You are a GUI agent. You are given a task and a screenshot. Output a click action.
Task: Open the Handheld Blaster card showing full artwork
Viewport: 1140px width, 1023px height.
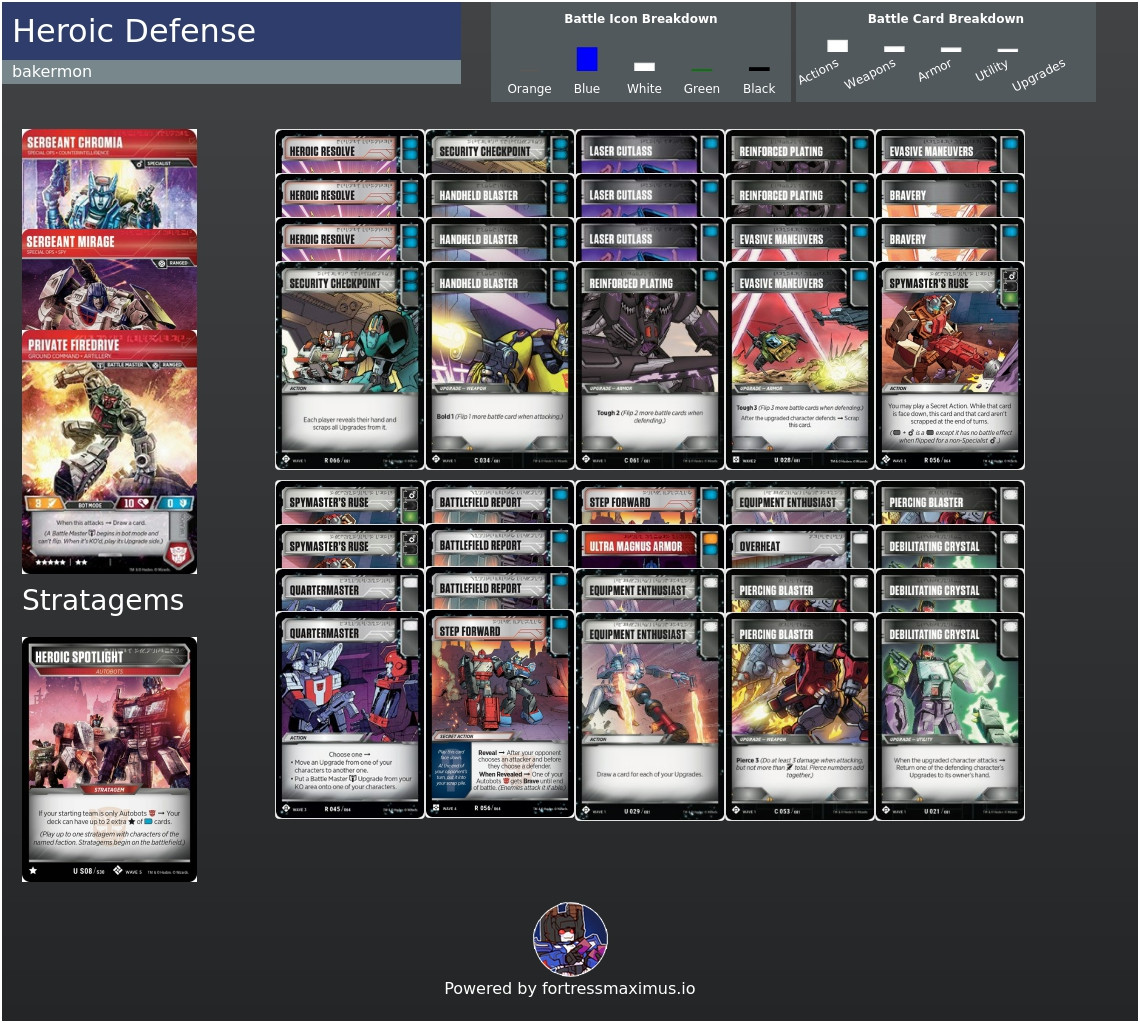pos(499,366)
